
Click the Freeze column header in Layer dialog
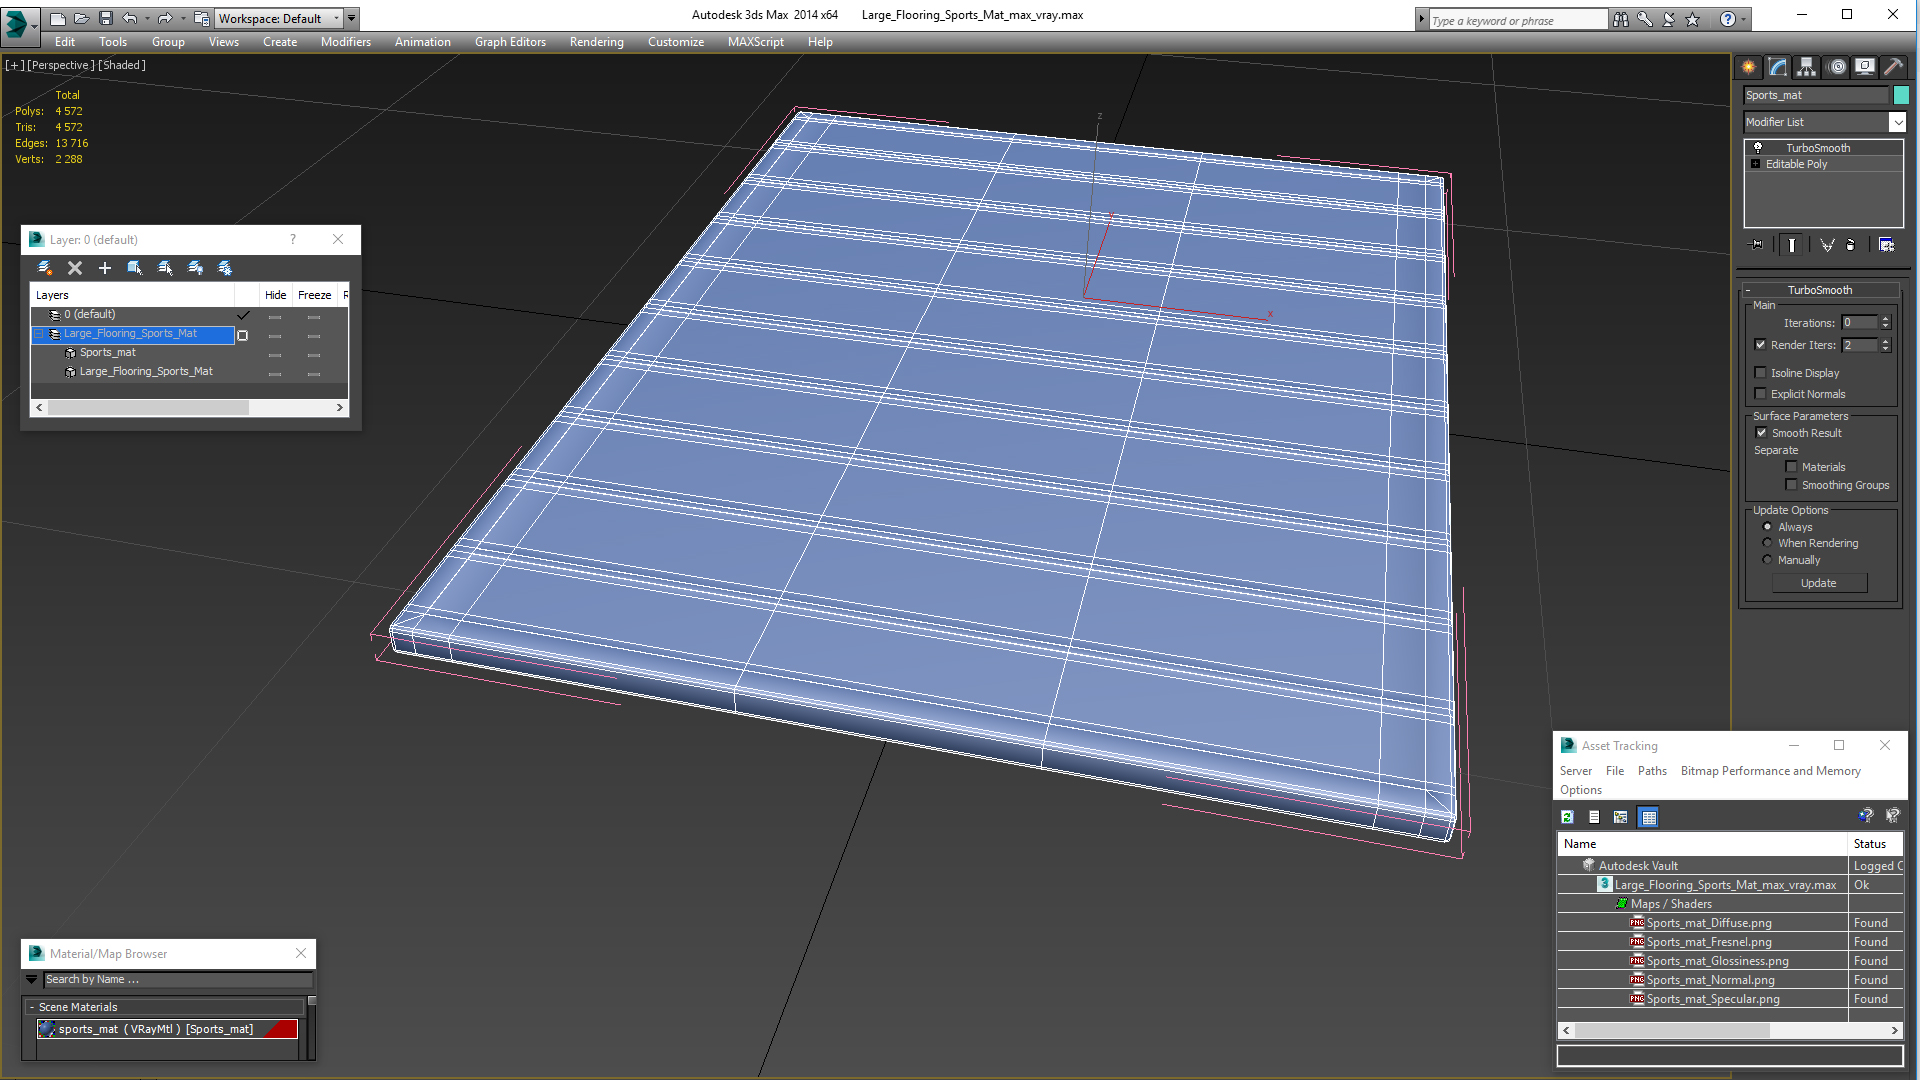click(x=315, y=295)
